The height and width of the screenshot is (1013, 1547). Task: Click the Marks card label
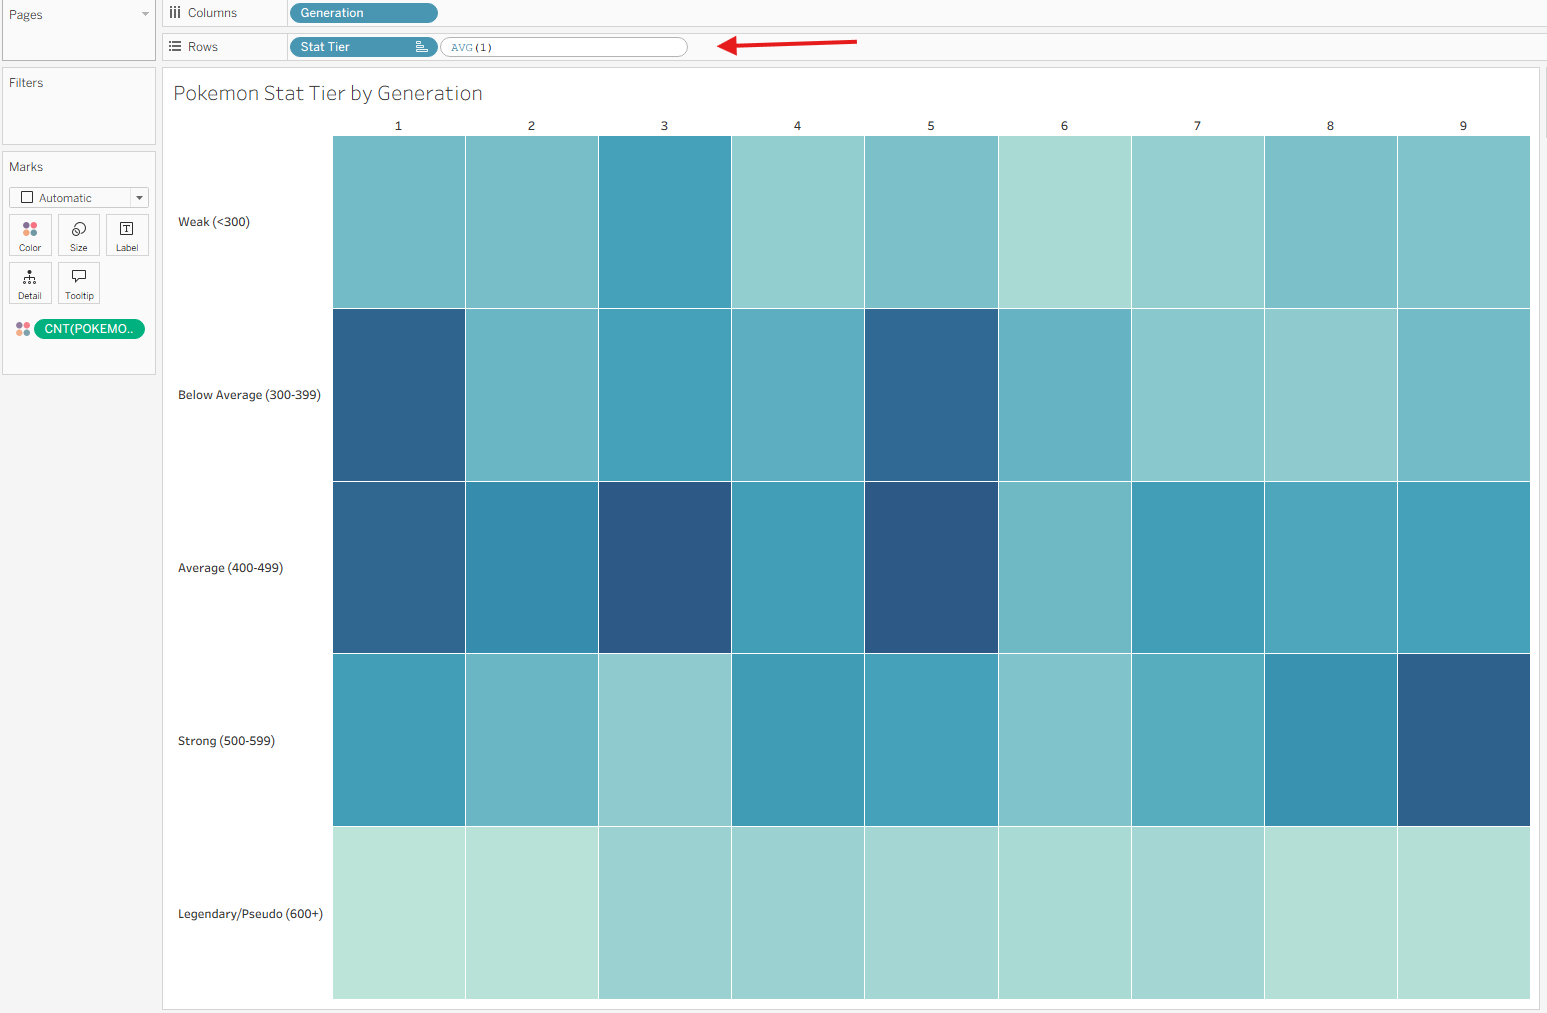pos(26,167)
